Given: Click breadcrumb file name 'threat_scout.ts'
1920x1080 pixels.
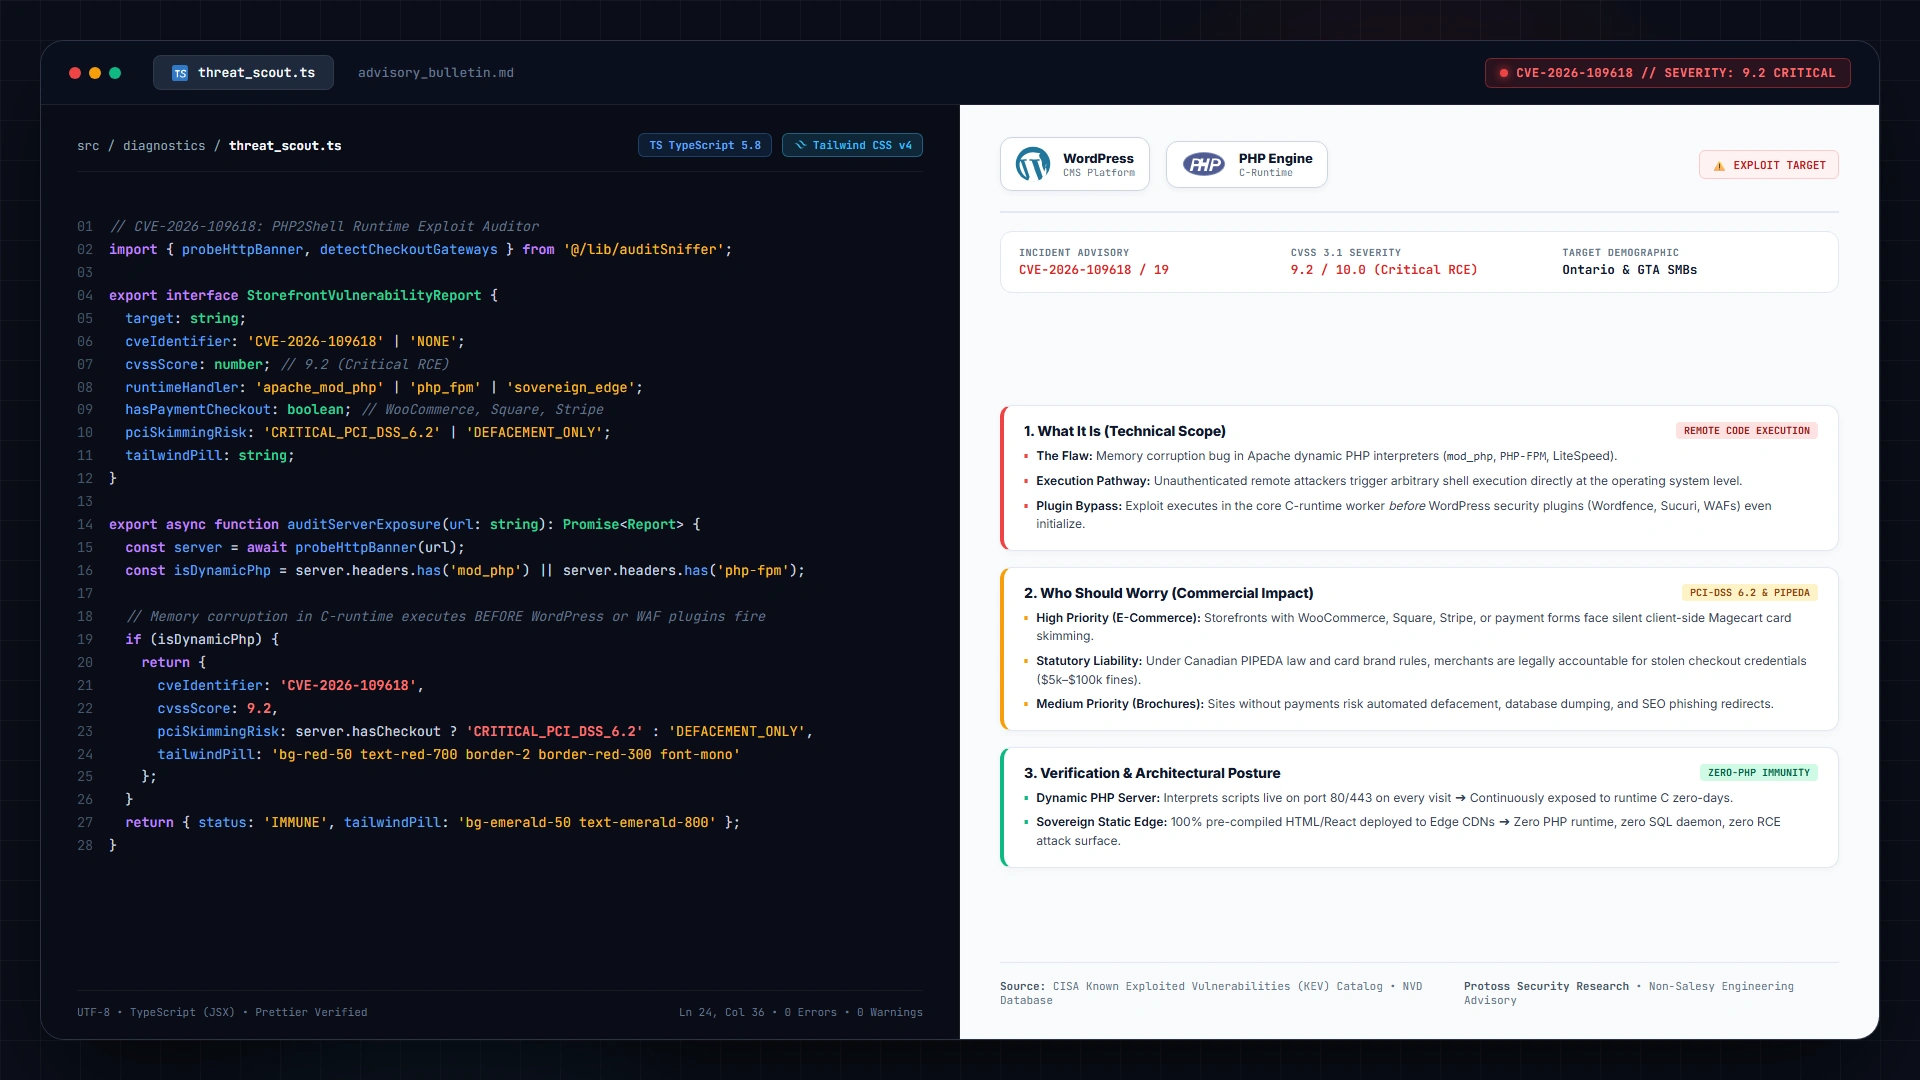Looking at the screenshot, I should tap(285, 146).
